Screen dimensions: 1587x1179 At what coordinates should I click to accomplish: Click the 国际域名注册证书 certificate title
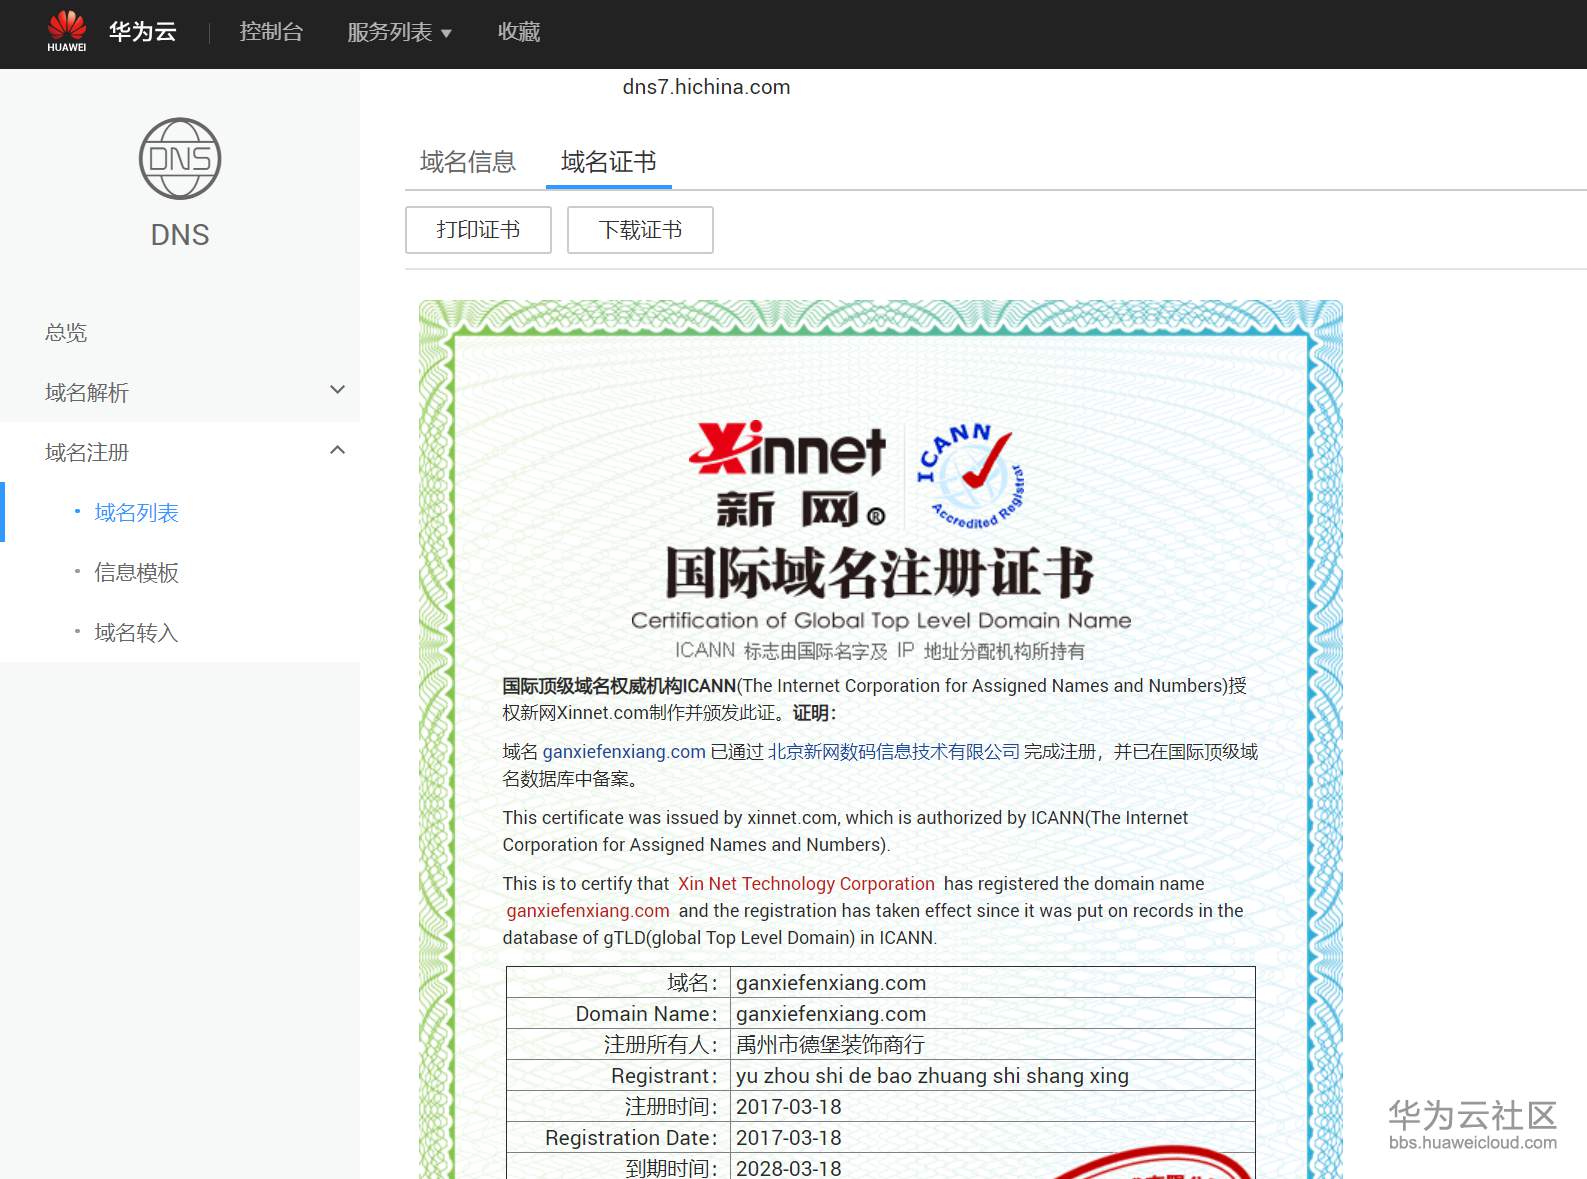880,572
